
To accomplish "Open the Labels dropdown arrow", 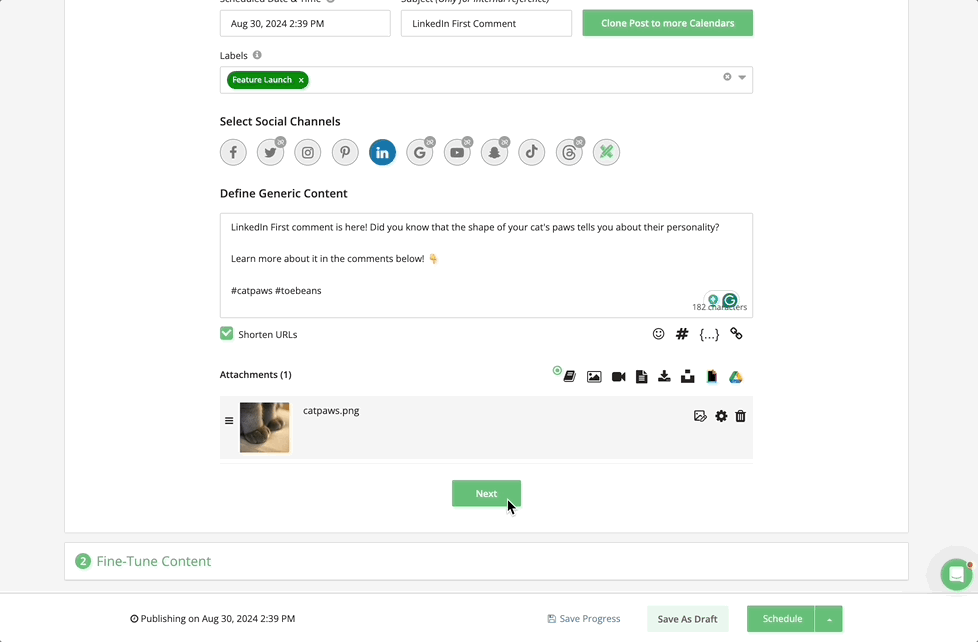I will click(742, 78).
